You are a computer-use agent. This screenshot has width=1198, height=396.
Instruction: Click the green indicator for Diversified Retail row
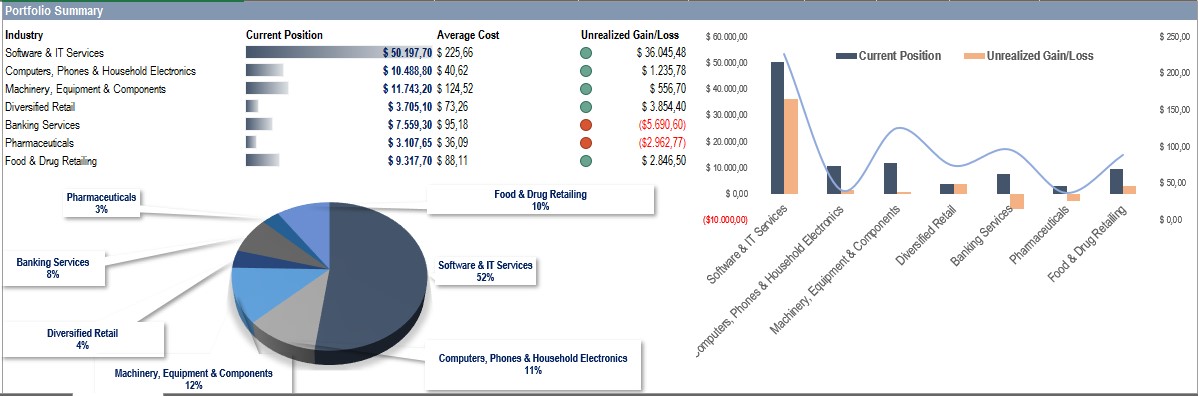pos(586,107)
